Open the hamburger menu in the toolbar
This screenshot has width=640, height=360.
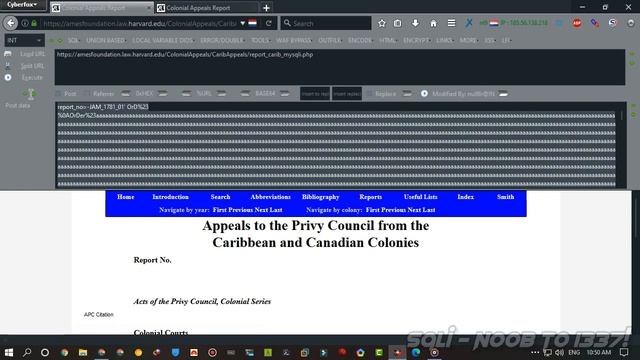pyautogui.click(x=451, y=23)
